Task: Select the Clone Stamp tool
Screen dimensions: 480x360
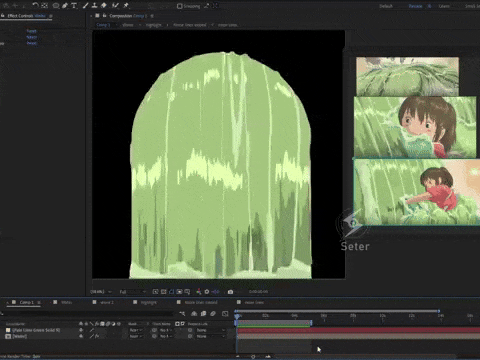Action: (x=95, y=5)
